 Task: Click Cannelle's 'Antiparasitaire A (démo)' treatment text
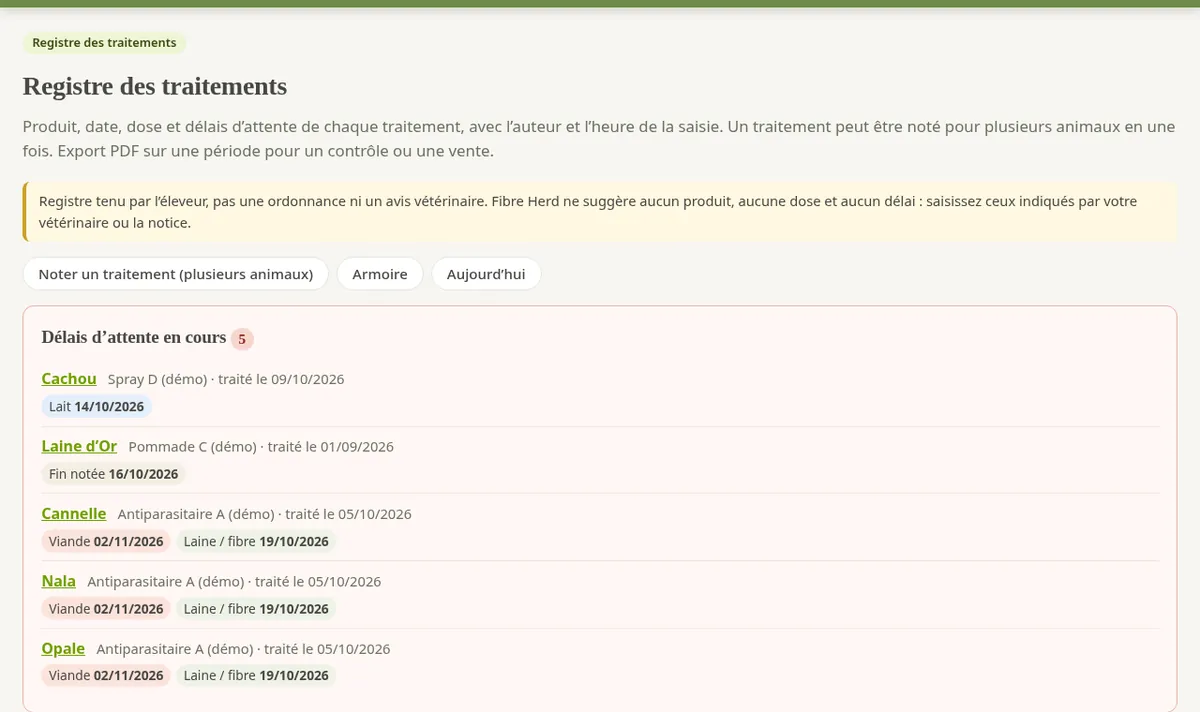[265, 514]
